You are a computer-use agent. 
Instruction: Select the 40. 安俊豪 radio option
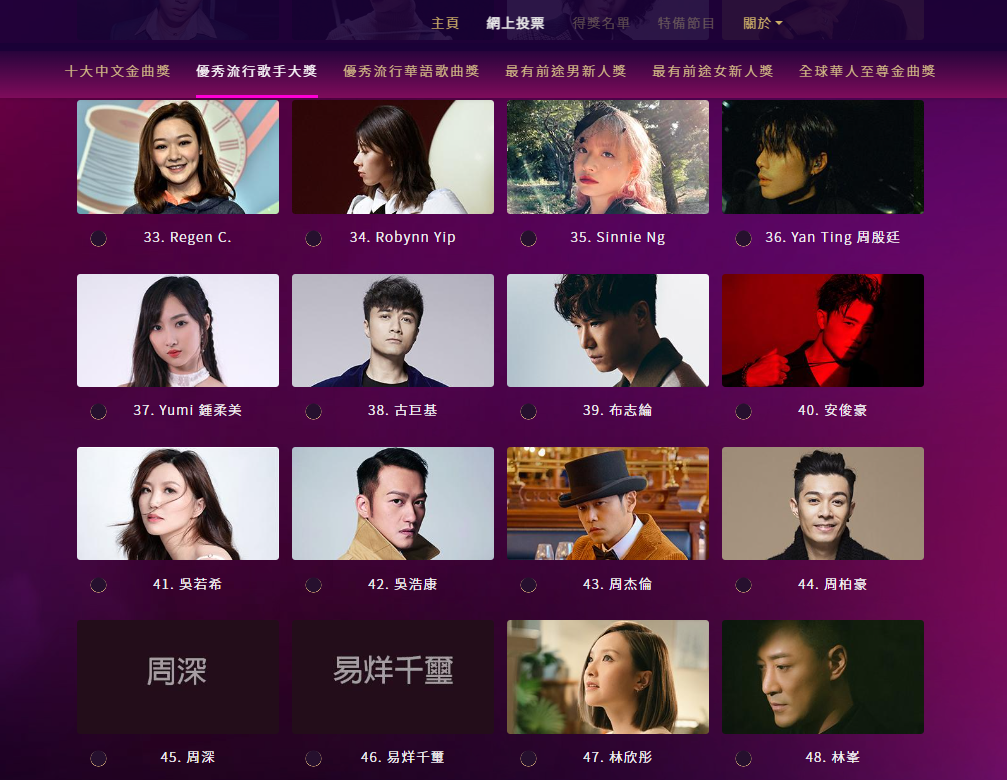(744, 412)
